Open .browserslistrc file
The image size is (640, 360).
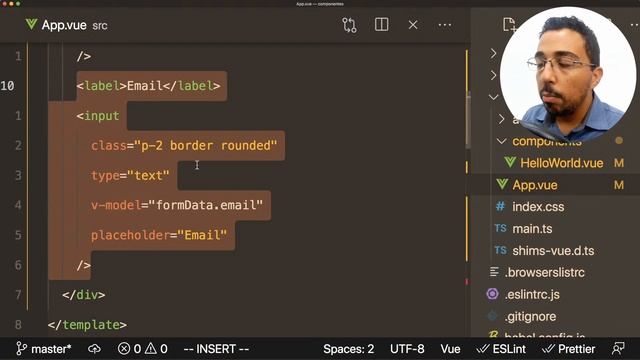[x=544, y=272]
